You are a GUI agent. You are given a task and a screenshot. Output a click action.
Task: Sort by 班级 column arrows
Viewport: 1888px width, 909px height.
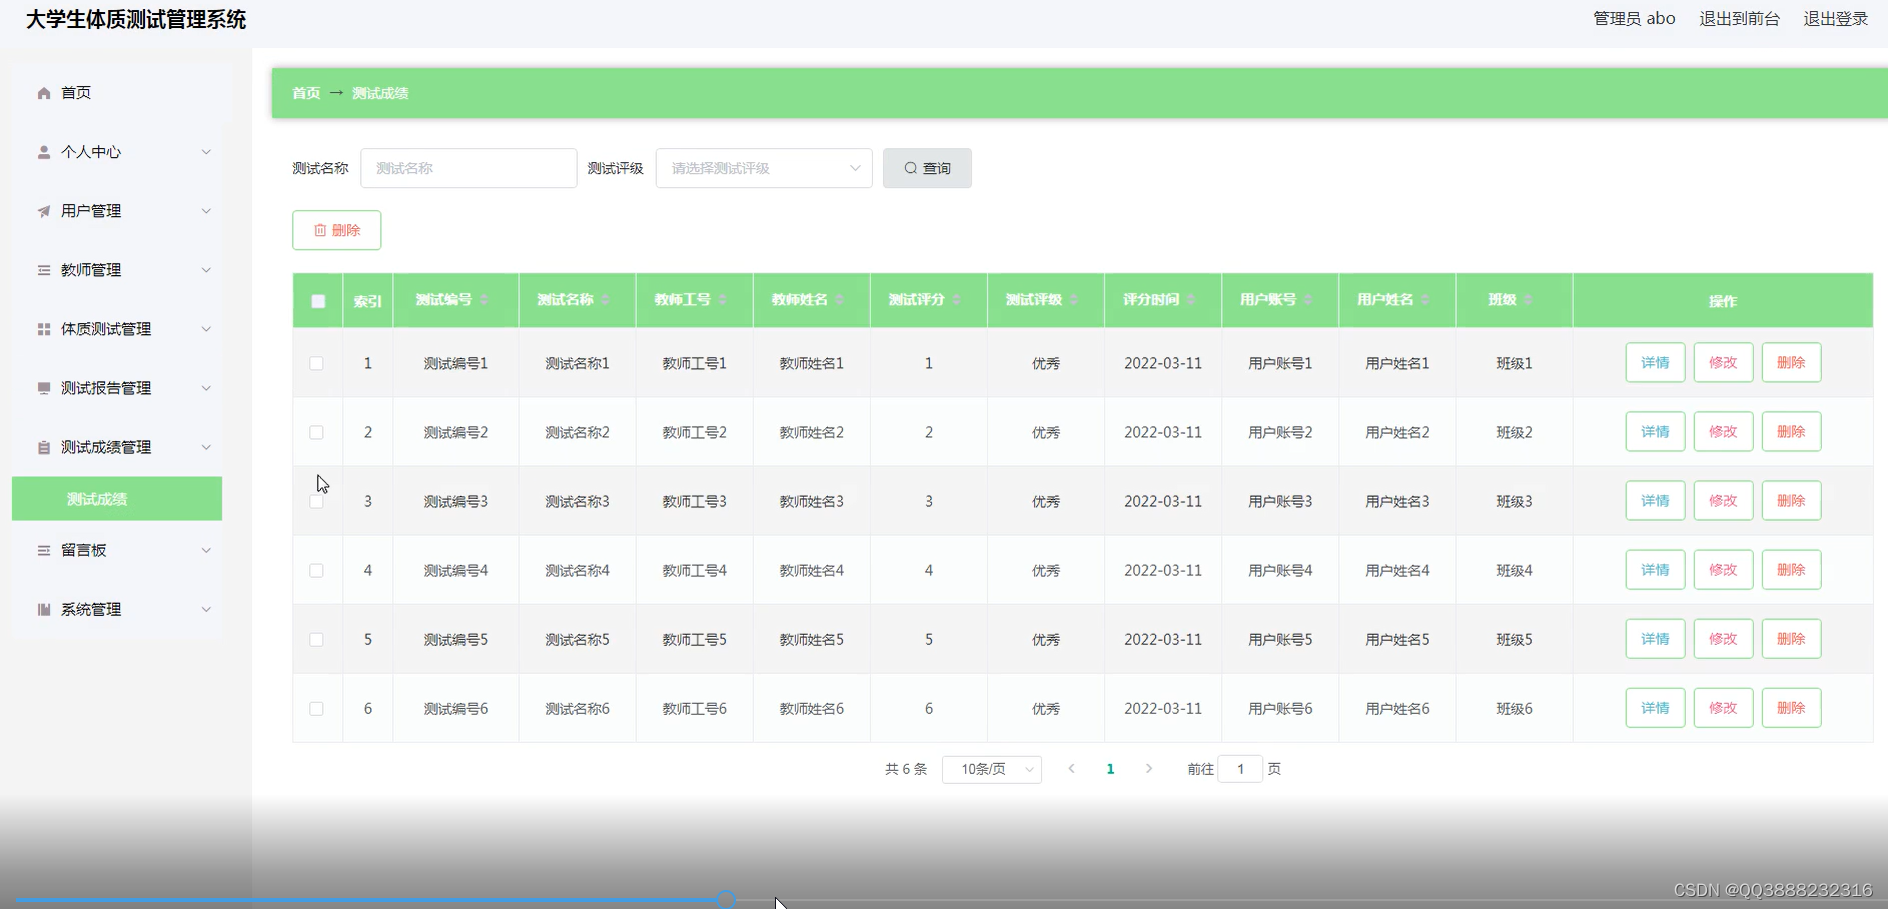pyautogui.click(x=1528, y=300)
